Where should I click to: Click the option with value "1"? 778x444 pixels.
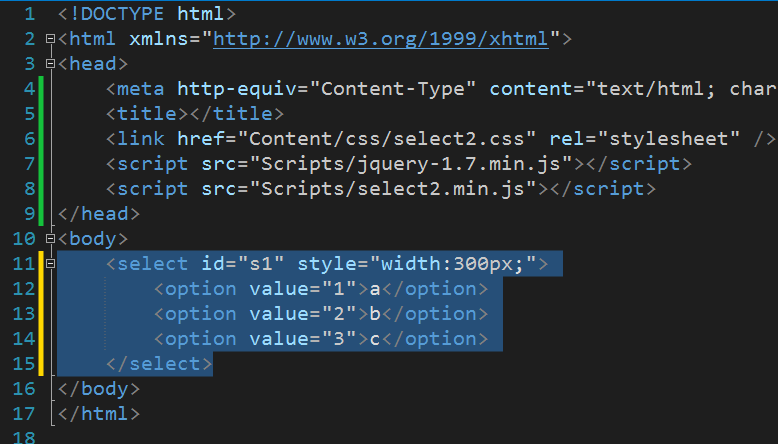pos(322,289)
